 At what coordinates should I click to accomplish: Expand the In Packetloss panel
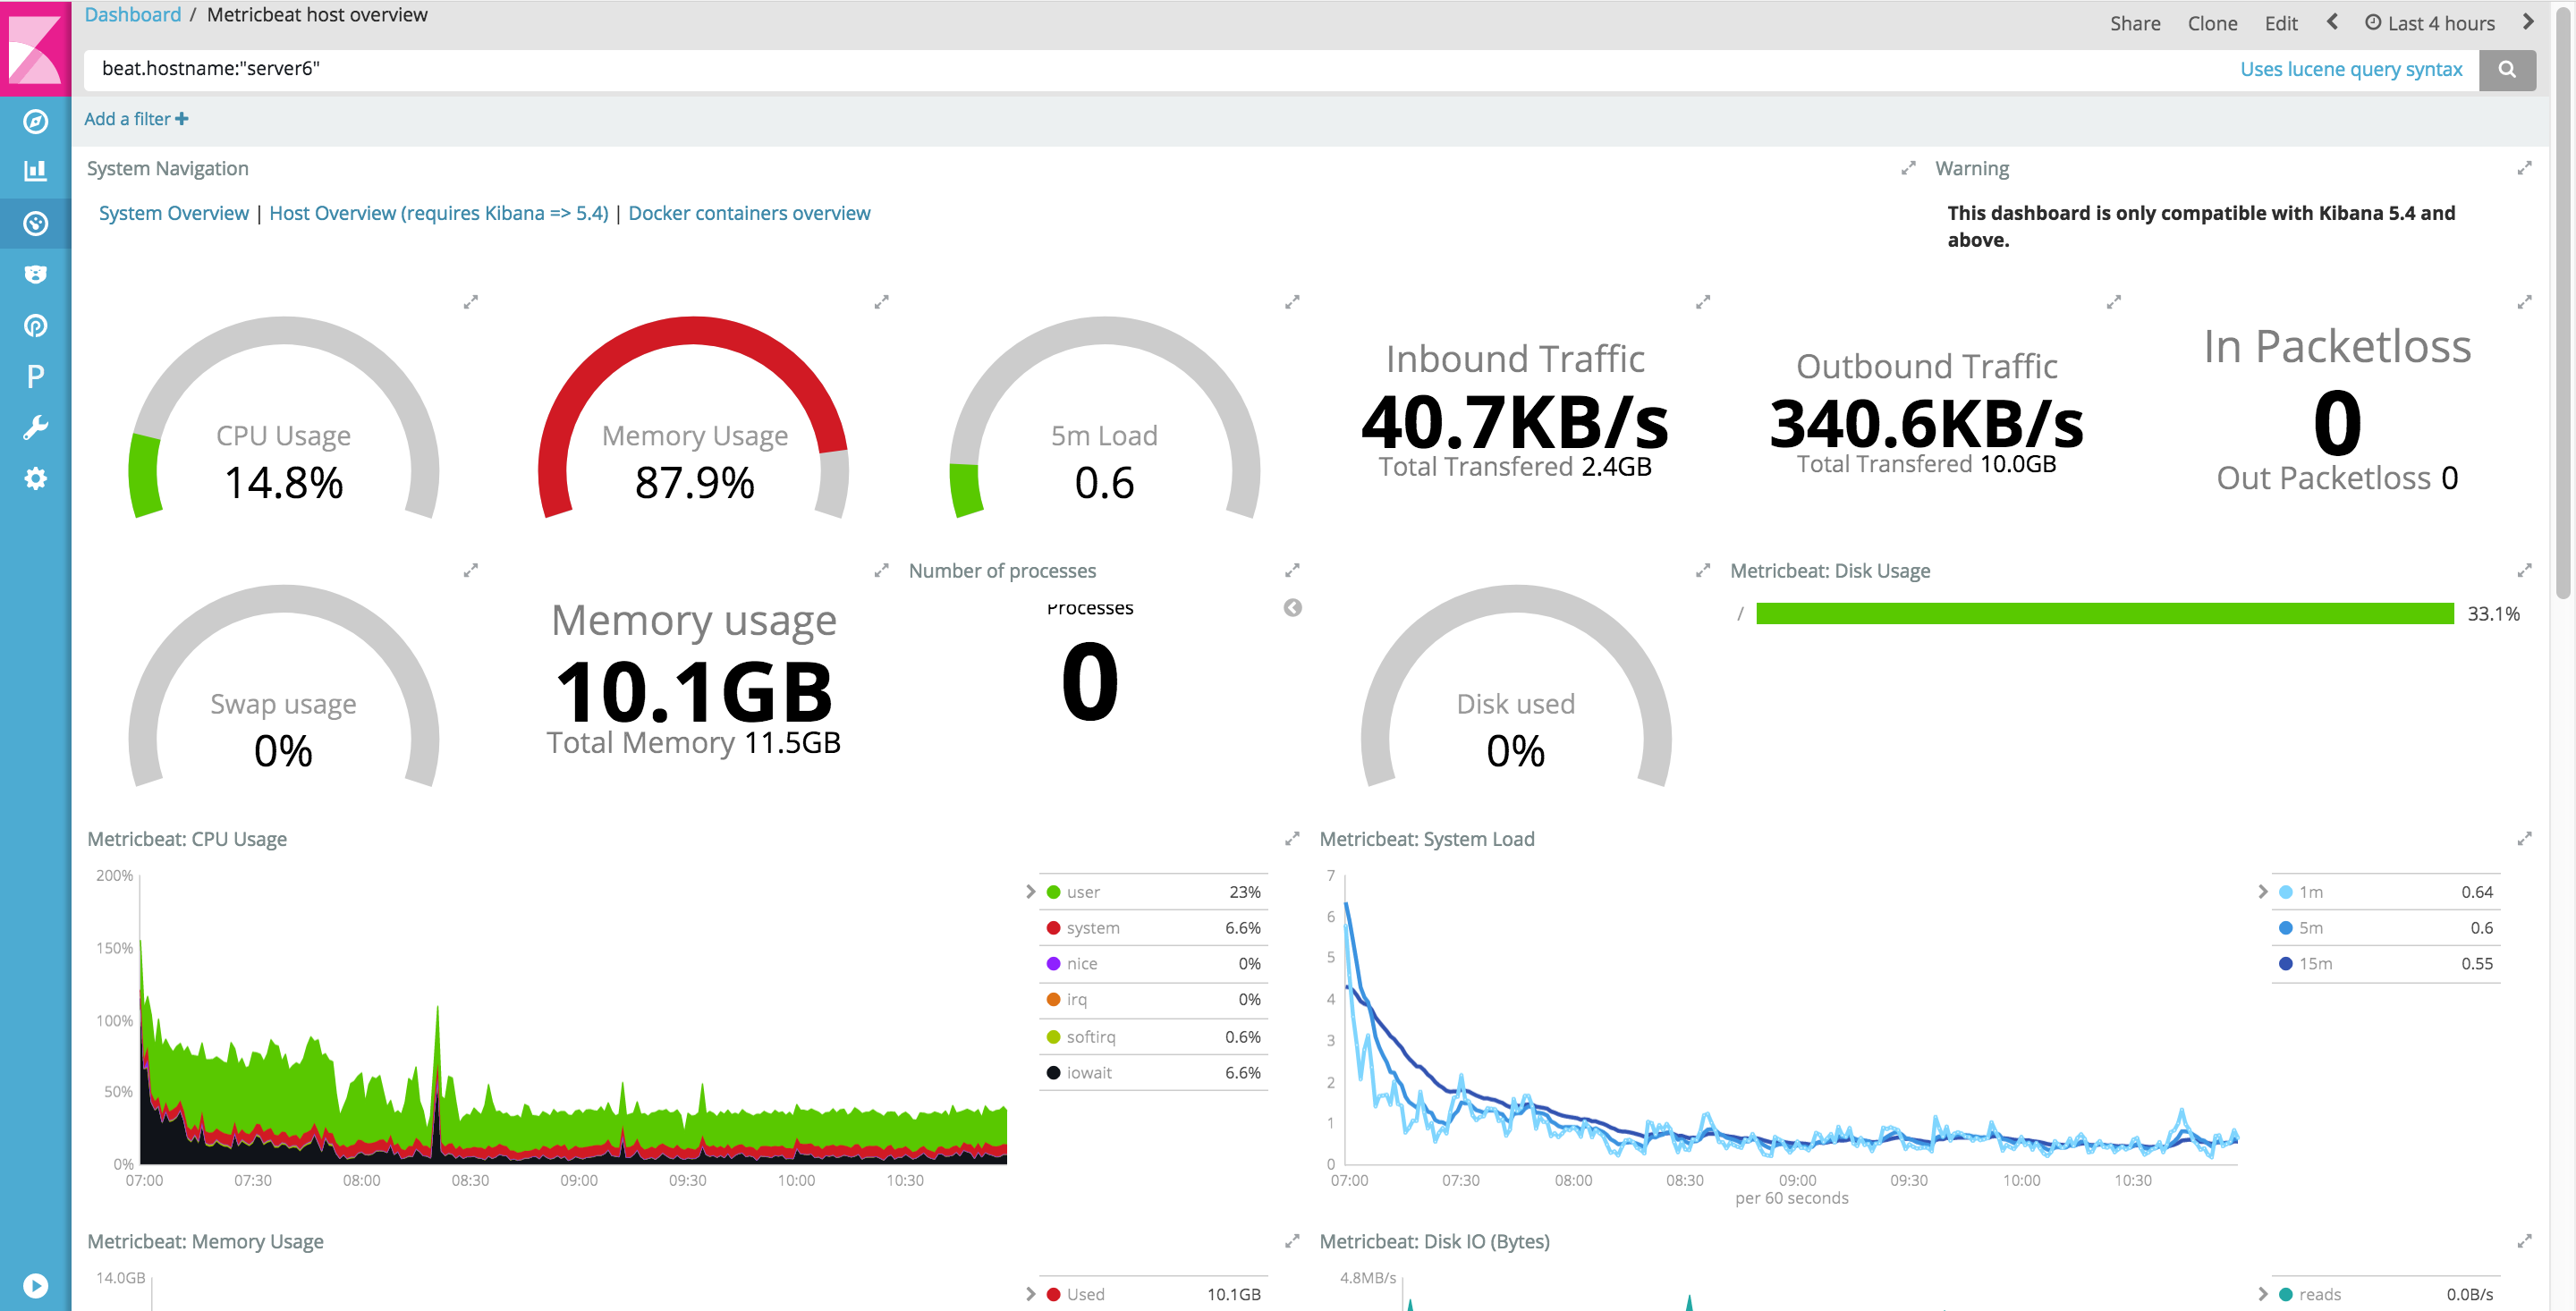click(2525, 301)
